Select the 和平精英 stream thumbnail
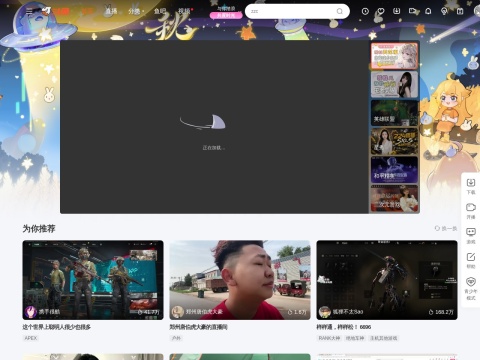This screenshot has height=360, width=480. 394,170
